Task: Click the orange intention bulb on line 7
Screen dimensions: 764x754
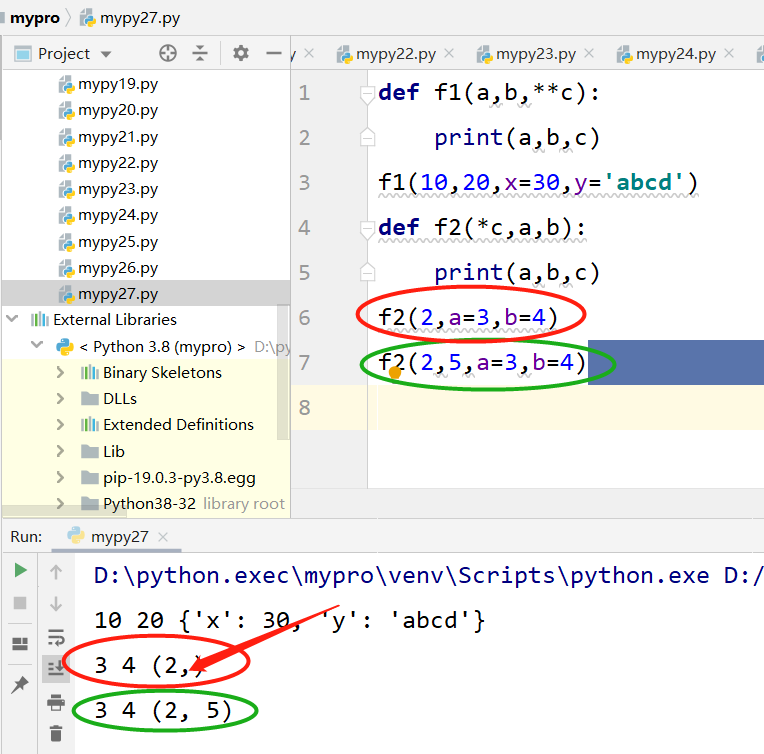Action: coord(395,373)
